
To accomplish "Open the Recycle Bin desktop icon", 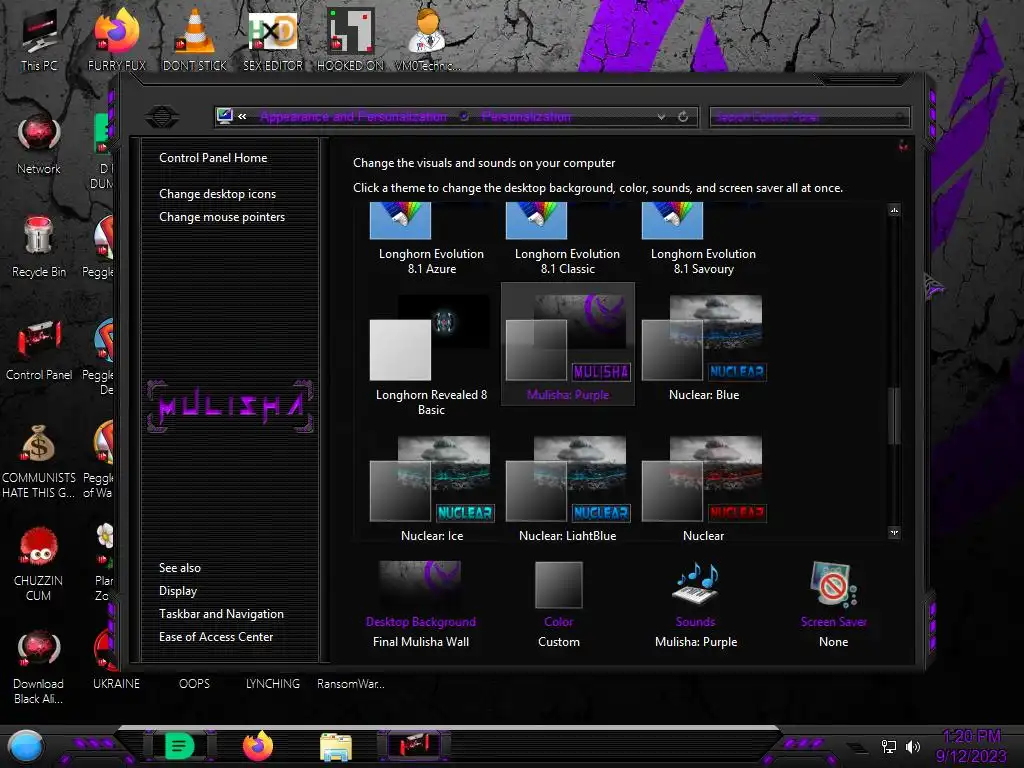I will [x=39, y=246].
